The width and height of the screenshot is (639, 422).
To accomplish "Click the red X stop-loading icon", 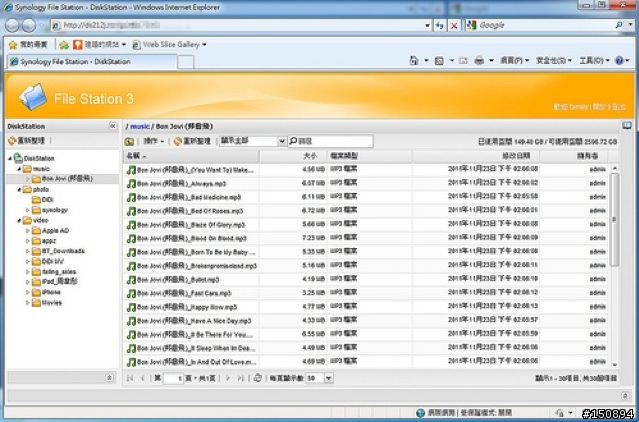I will tap(454, 26).
